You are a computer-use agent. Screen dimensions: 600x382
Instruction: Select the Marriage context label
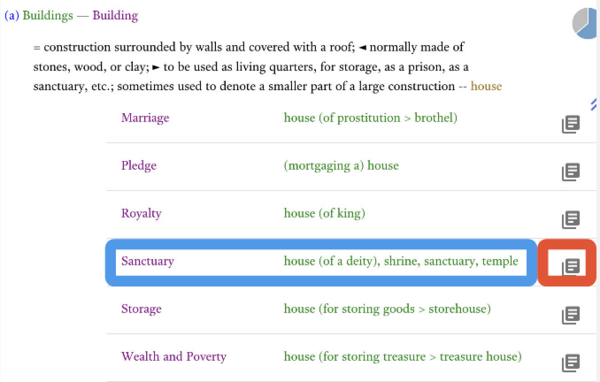tap(145, 118)
